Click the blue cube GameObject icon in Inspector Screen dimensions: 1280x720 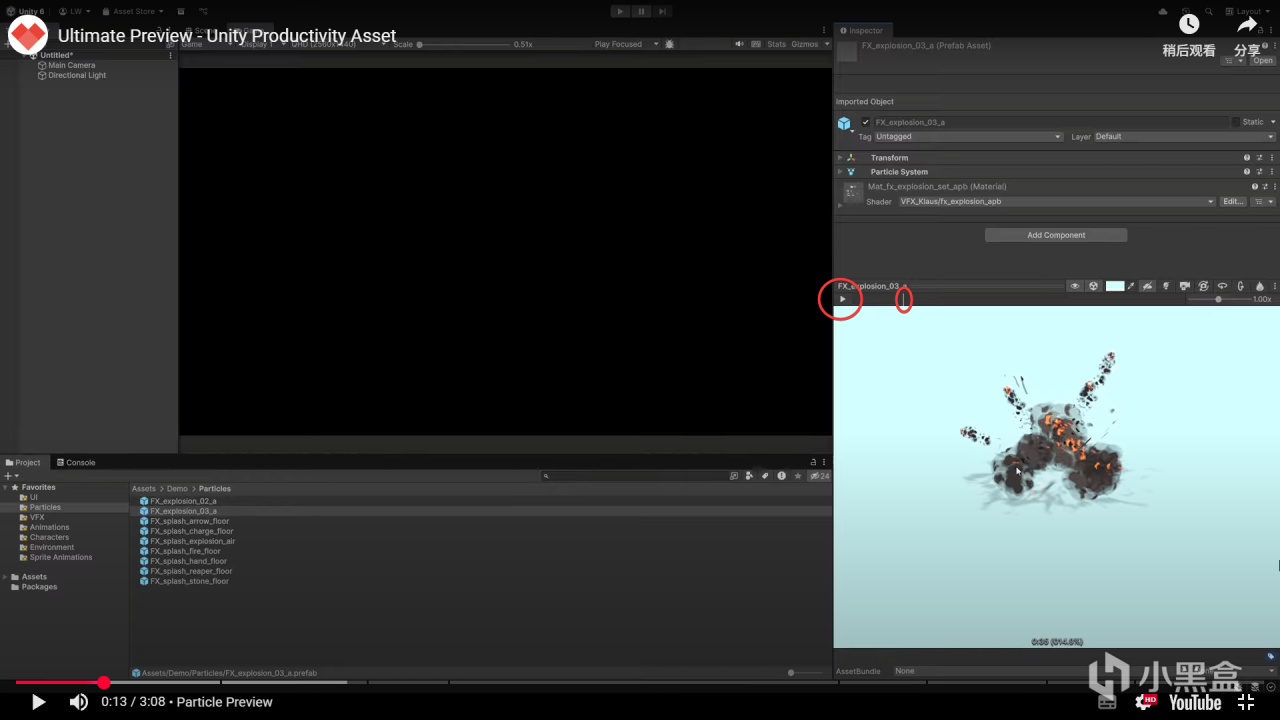(x=844, y=123)
